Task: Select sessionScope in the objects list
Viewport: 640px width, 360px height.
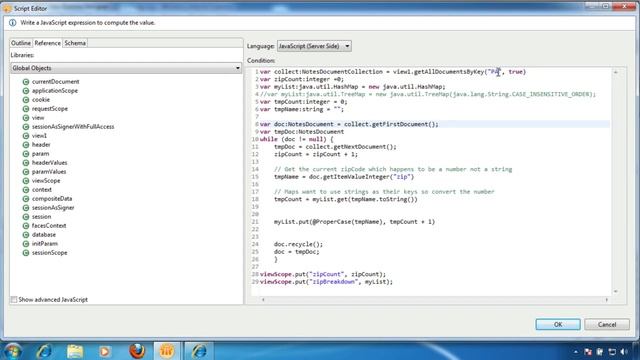Action: coord(49,253)
